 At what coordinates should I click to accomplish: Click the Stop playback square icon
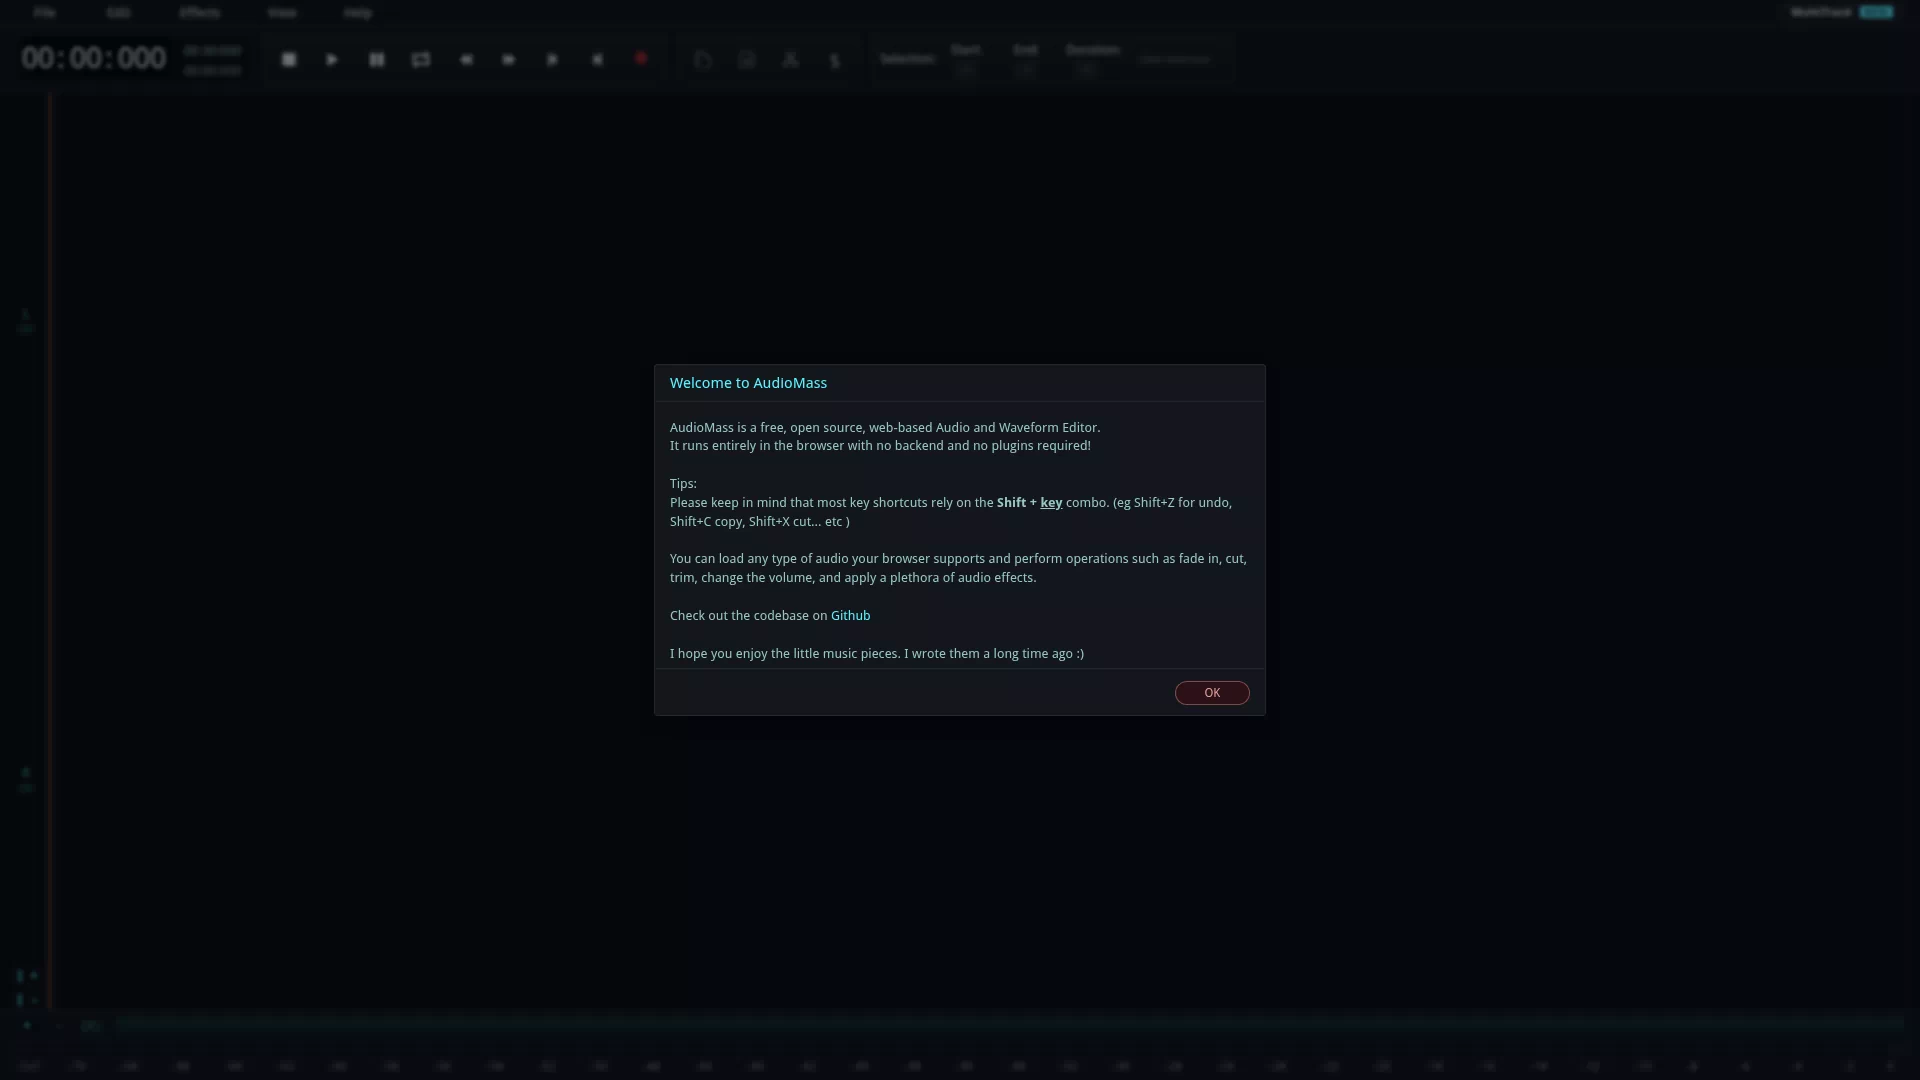289,60
